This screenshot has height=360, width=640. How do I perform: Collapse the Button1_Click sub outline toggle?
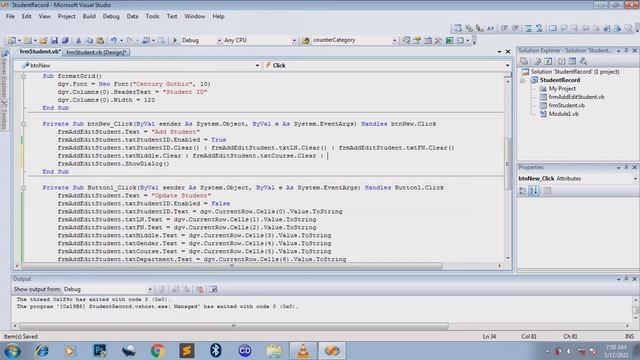click(24, 188)
